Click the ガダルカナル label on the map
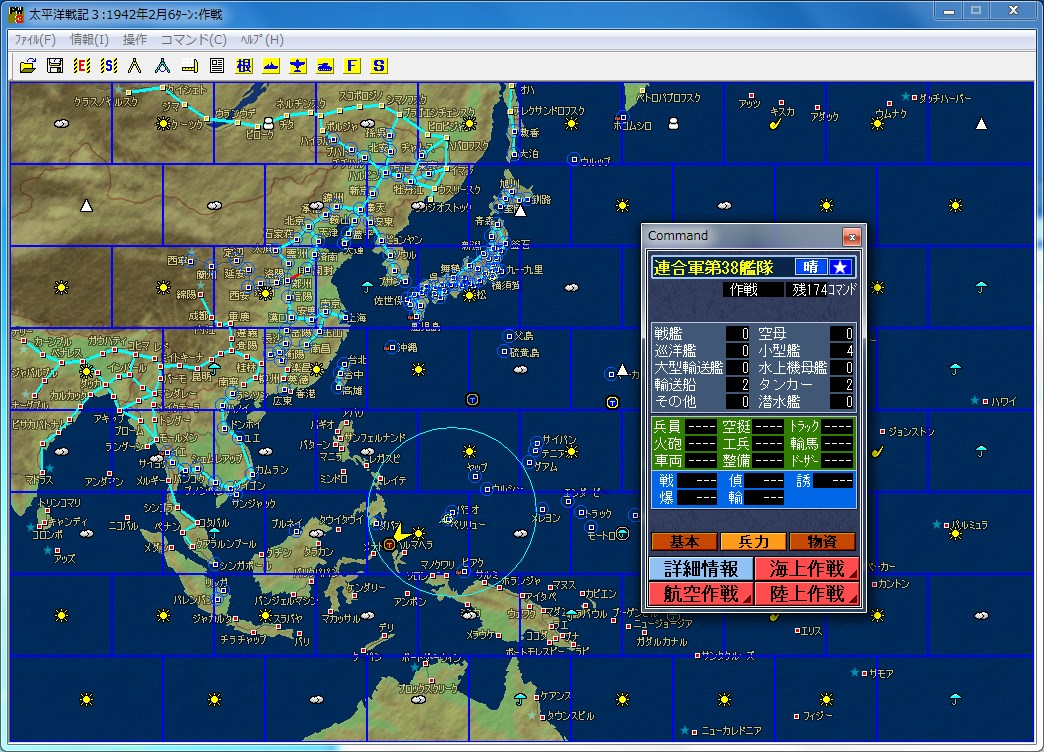1044x752 pixels. (x=660, y=641)
